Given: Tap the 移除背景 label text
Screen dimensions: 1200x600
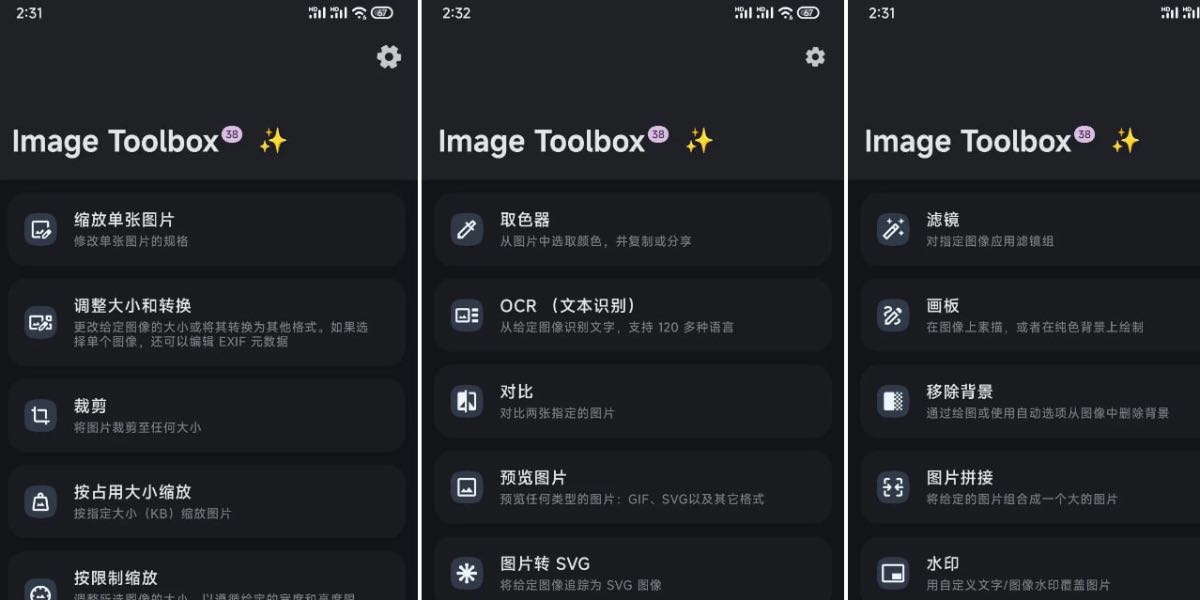Looking at the screenshot, I should (x=960, y=392).
